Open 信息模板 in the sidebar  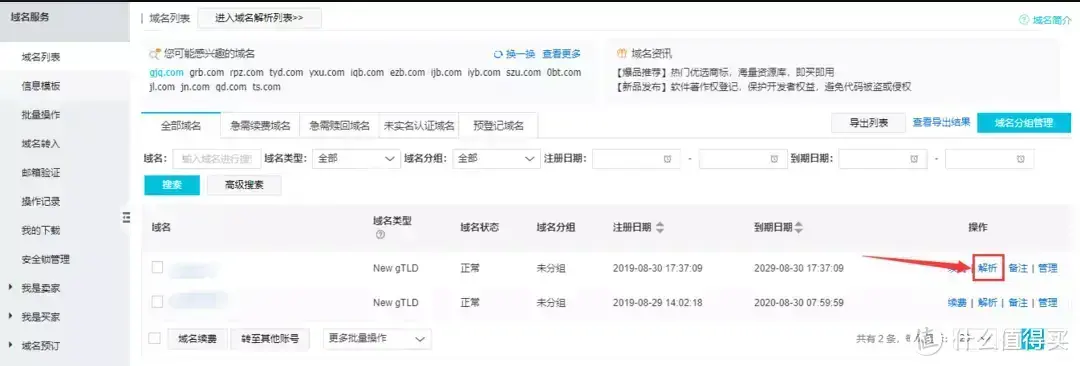tap(41, 86)
